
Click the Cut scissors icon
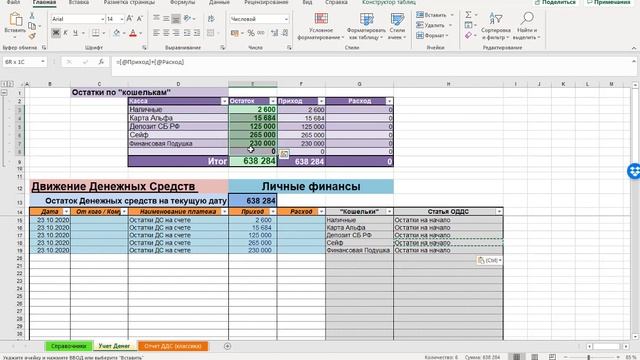32,16
